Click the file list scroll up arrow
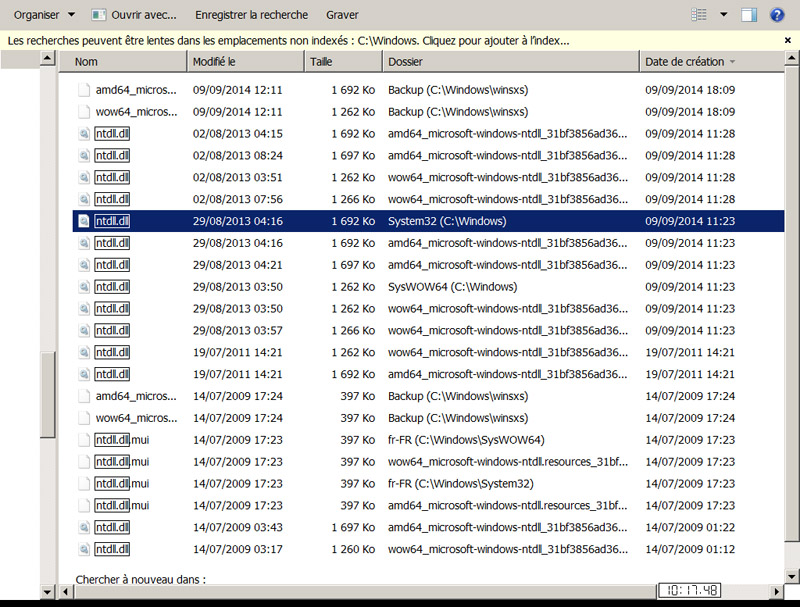 pos(792,58)
